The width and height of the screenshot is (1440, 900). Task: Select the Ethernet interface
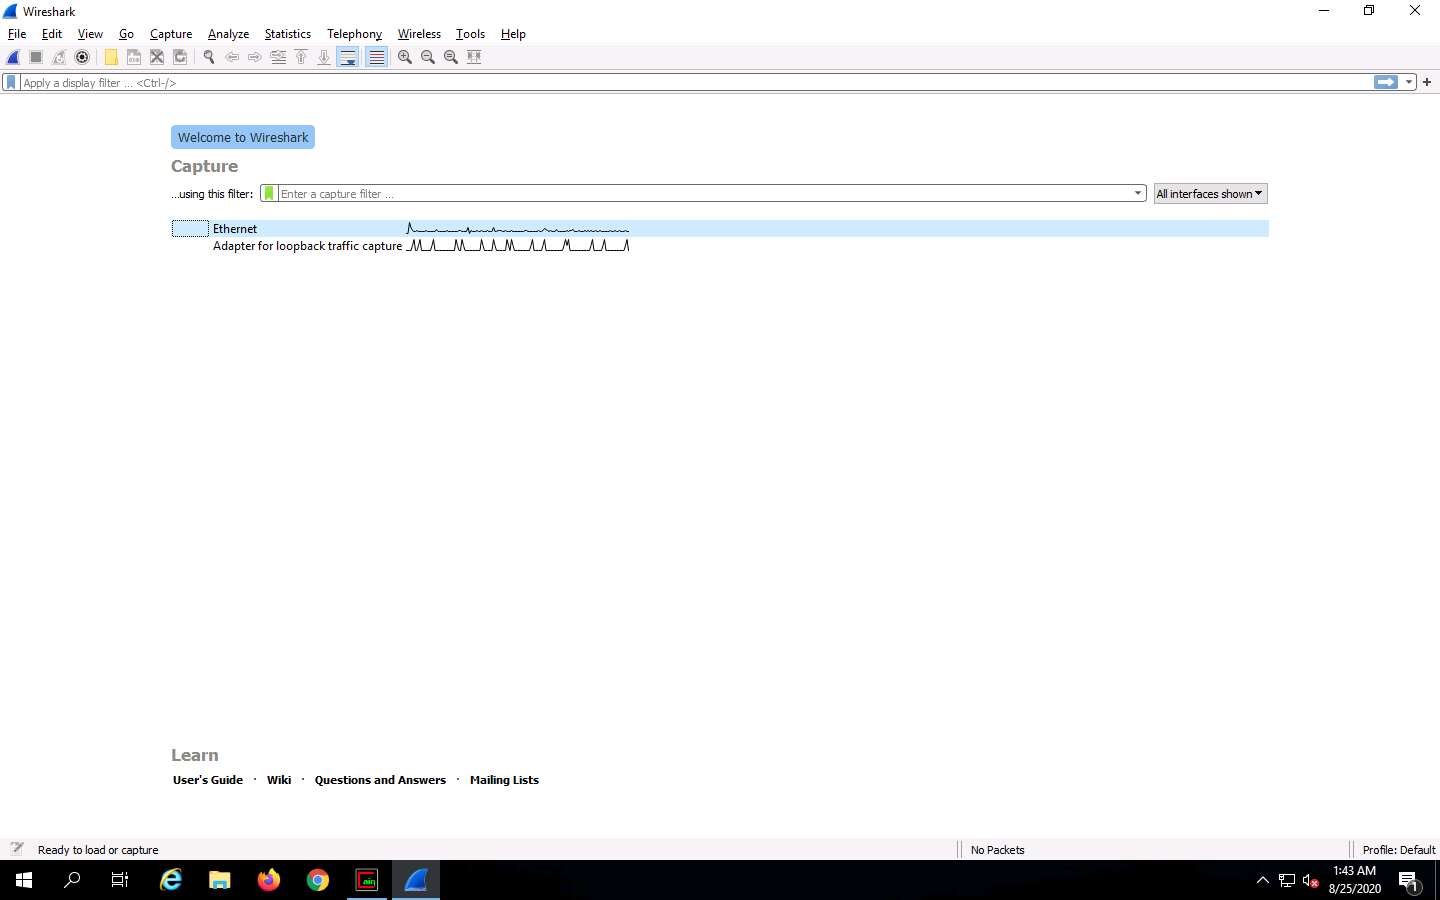coord(720,229)
